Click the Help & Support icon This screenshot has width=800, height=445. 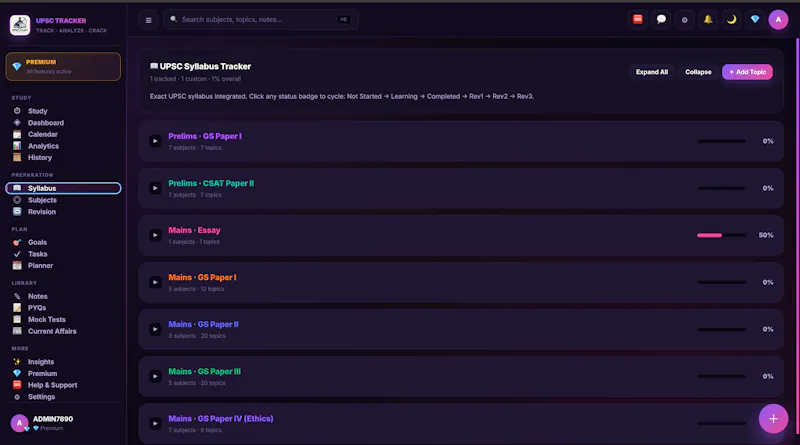coord(17,385)
